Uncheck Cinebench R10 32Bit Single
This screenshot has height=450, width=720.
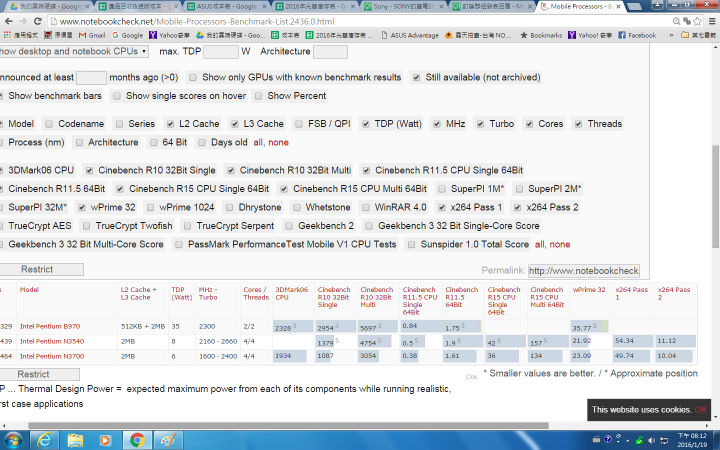click(x=90, y=170)
